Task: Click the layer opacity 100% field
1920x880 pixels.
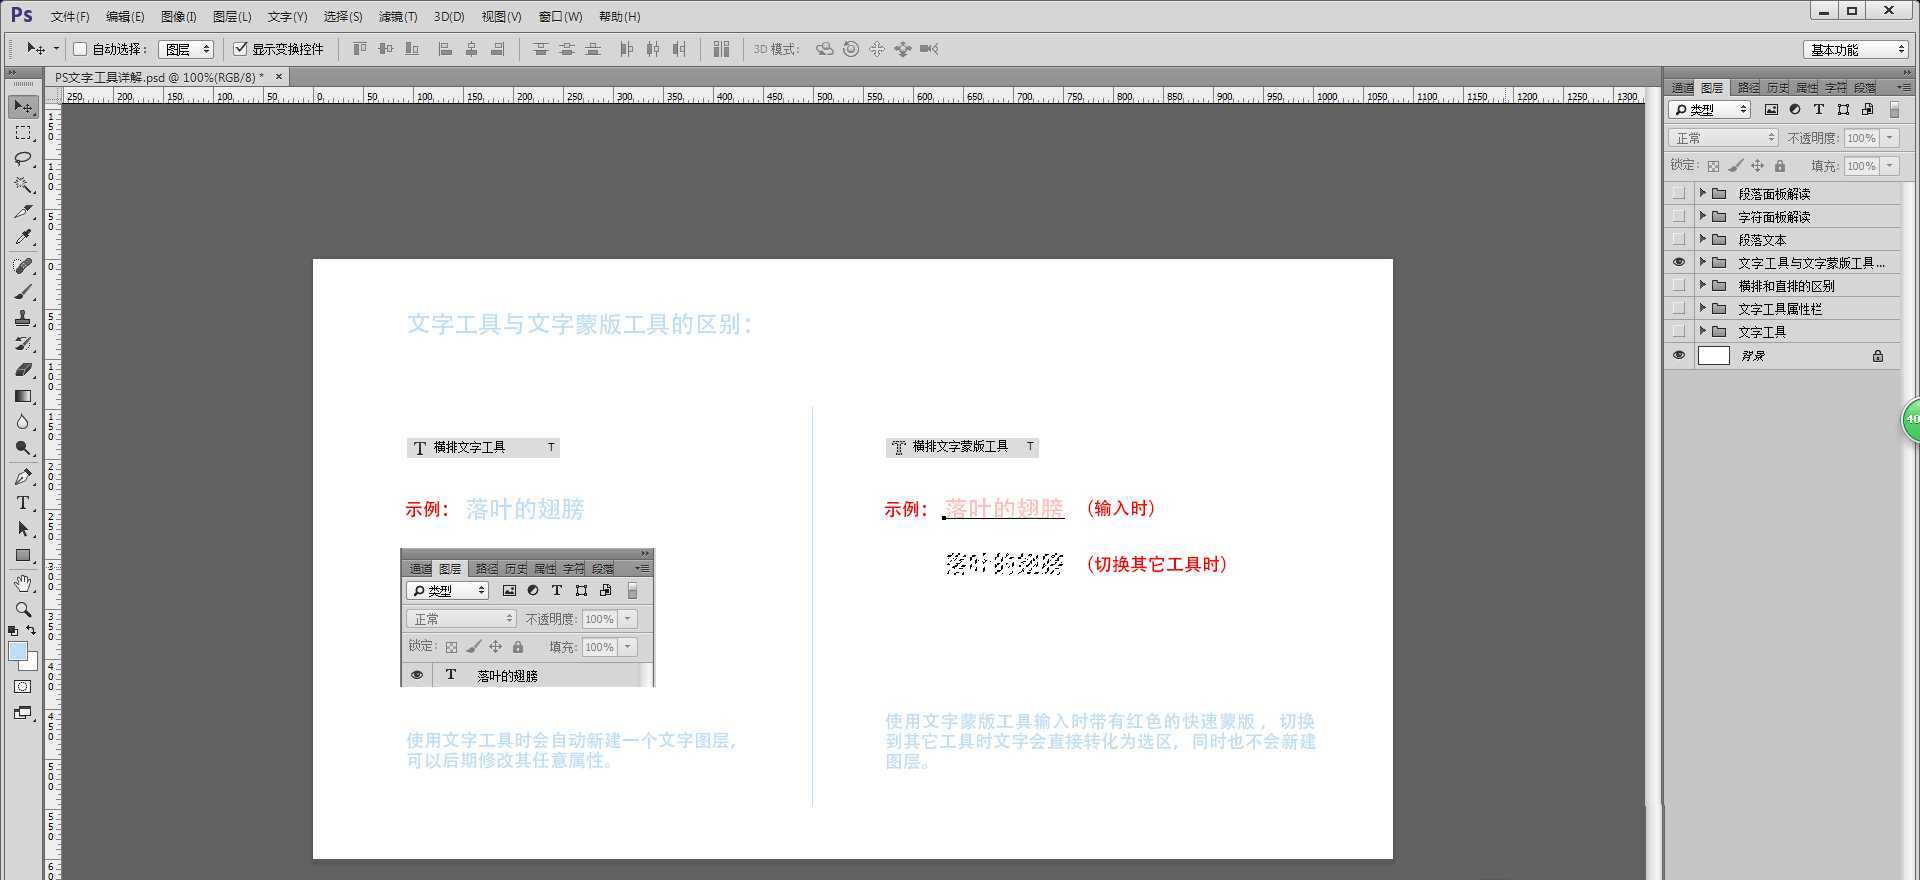Action: click(1861, 138)
